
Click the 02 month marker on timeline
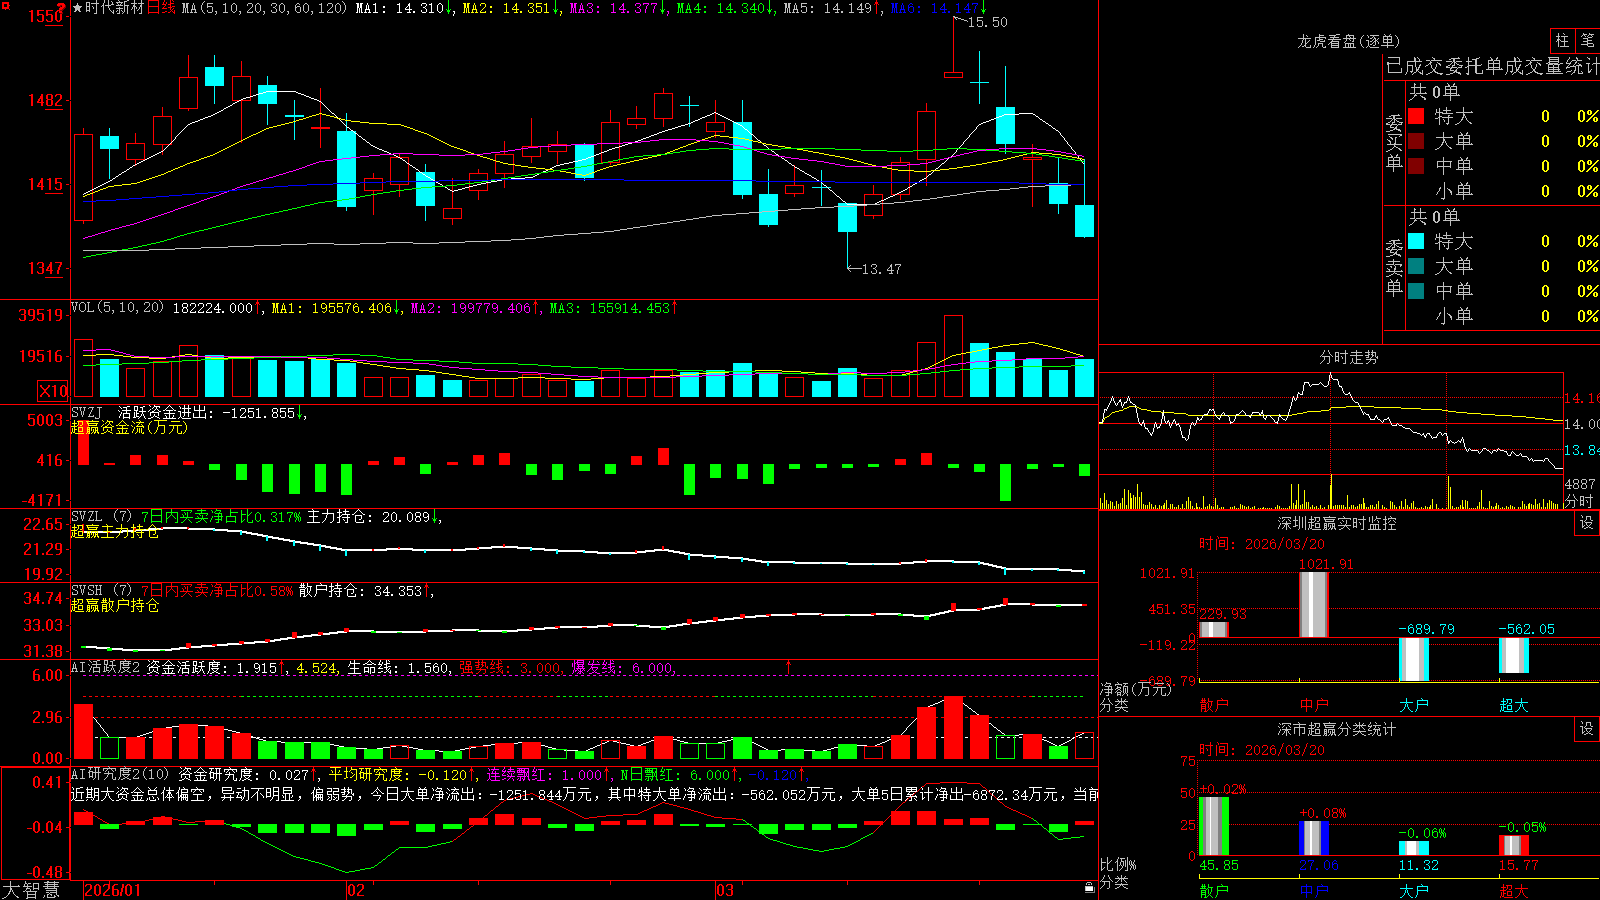pos(356,890)
